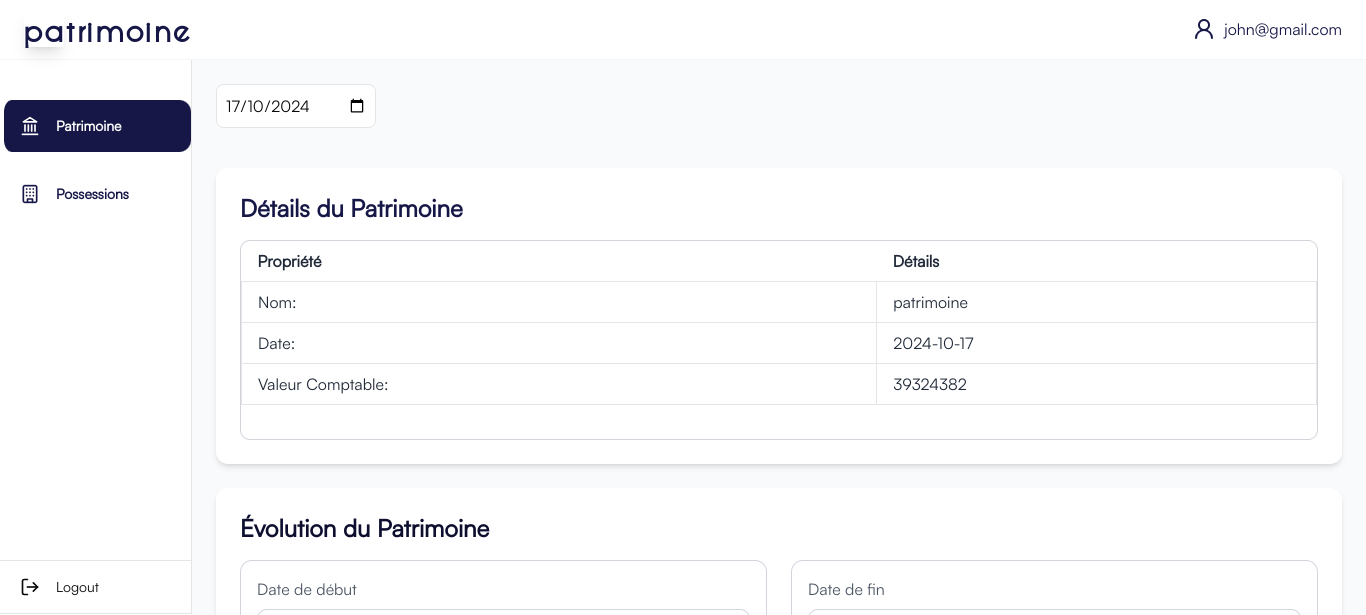Viewport: 1366px width, 615px height.
Task: Click the Détails du Patrimoine heading
Action: (x=352, y=209)
